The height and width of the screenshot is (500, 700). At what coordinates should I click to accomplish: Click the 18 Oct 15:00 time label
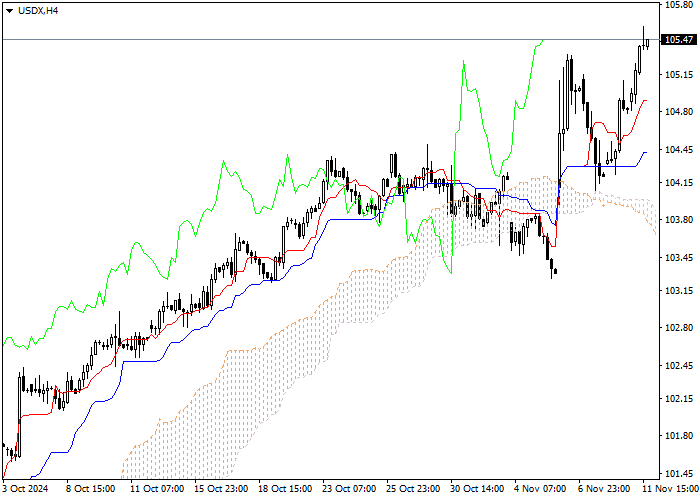pos(285,489)
